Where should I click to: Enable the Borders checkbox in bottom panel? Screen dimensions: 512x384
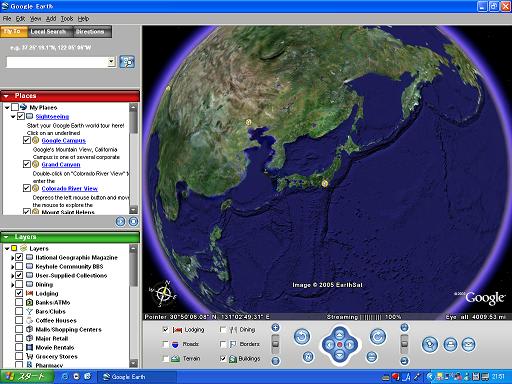[x=223, y=344]
